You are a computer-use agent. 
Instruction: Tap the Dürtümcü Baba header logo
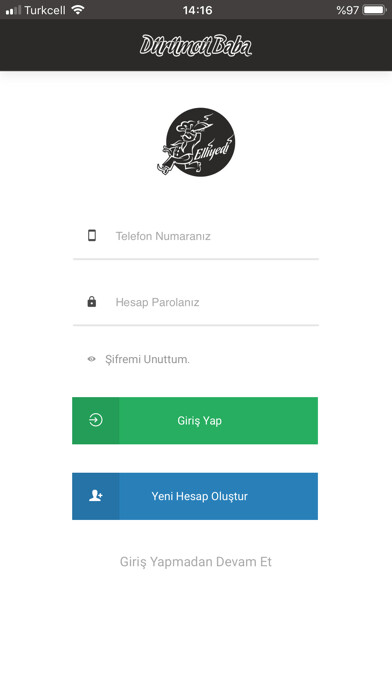pos(196,45)
